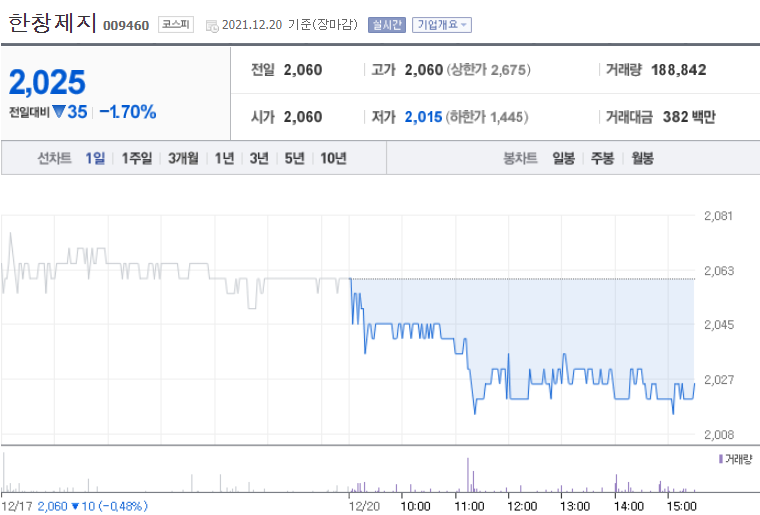Toggle the 실시간 real-time button

pyautogui.click(x=387, y=25)
